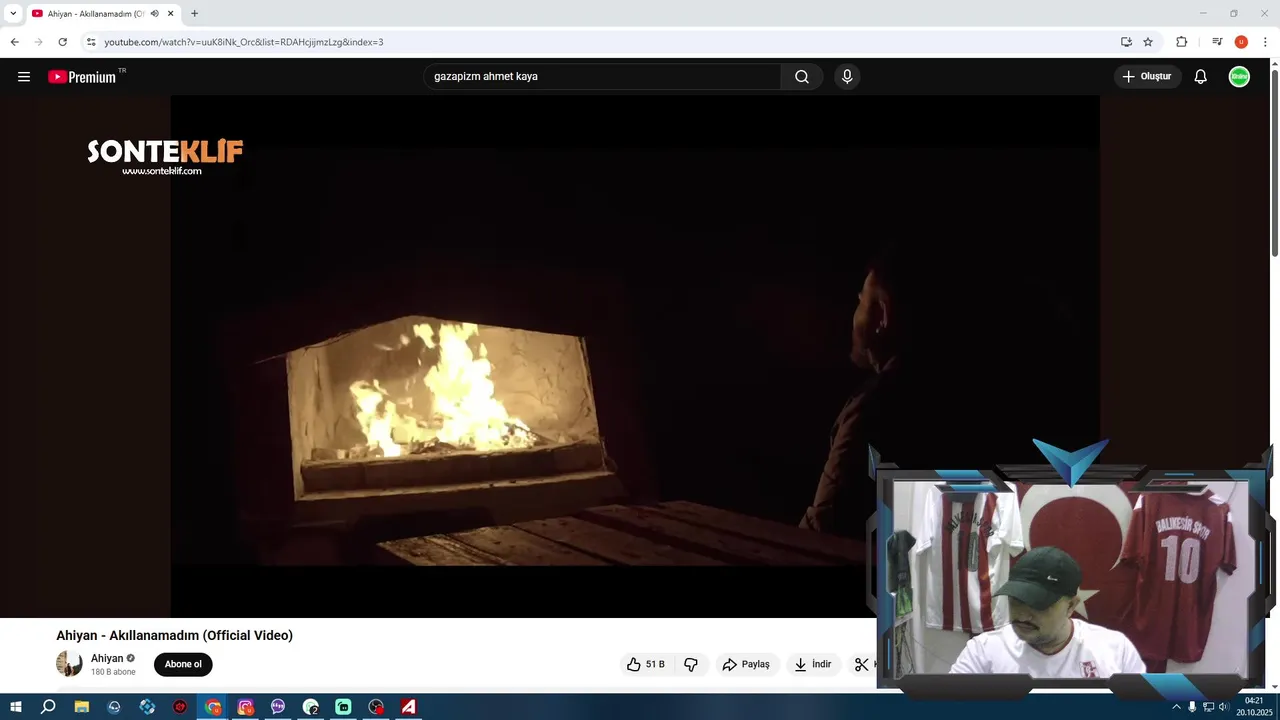Viewport: 1280px width, 720px height.
Task: Open the green YouTube account avatar
Action: click(x=1239, y=77)
